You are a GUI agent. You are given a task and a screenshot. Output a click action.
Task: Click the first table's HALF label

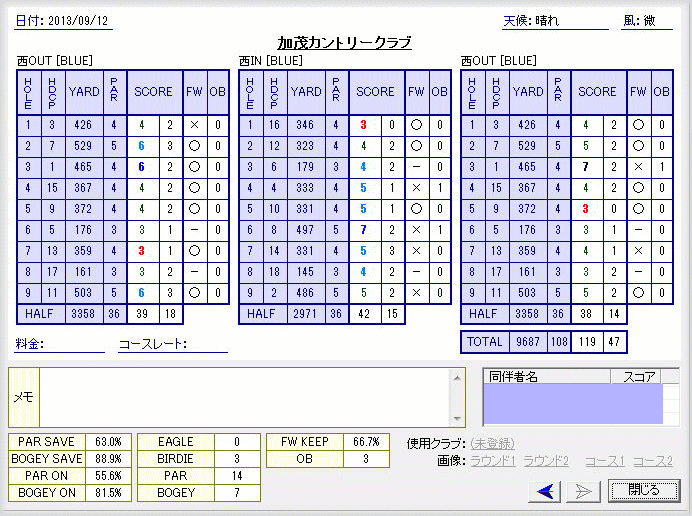pyautogui.click(x=39, y=314)
